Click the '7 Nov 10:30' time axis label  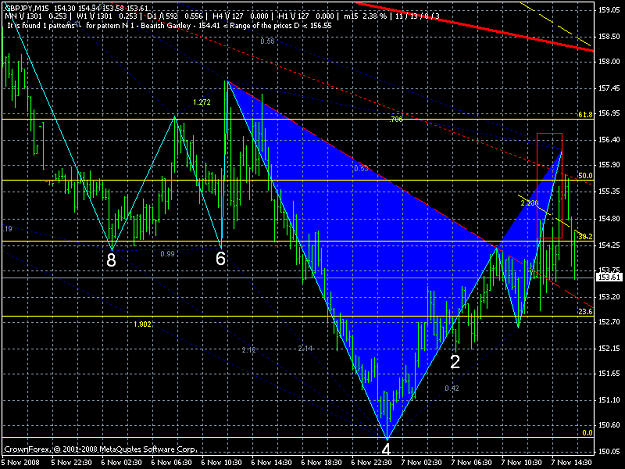click(x=521, y=462)
